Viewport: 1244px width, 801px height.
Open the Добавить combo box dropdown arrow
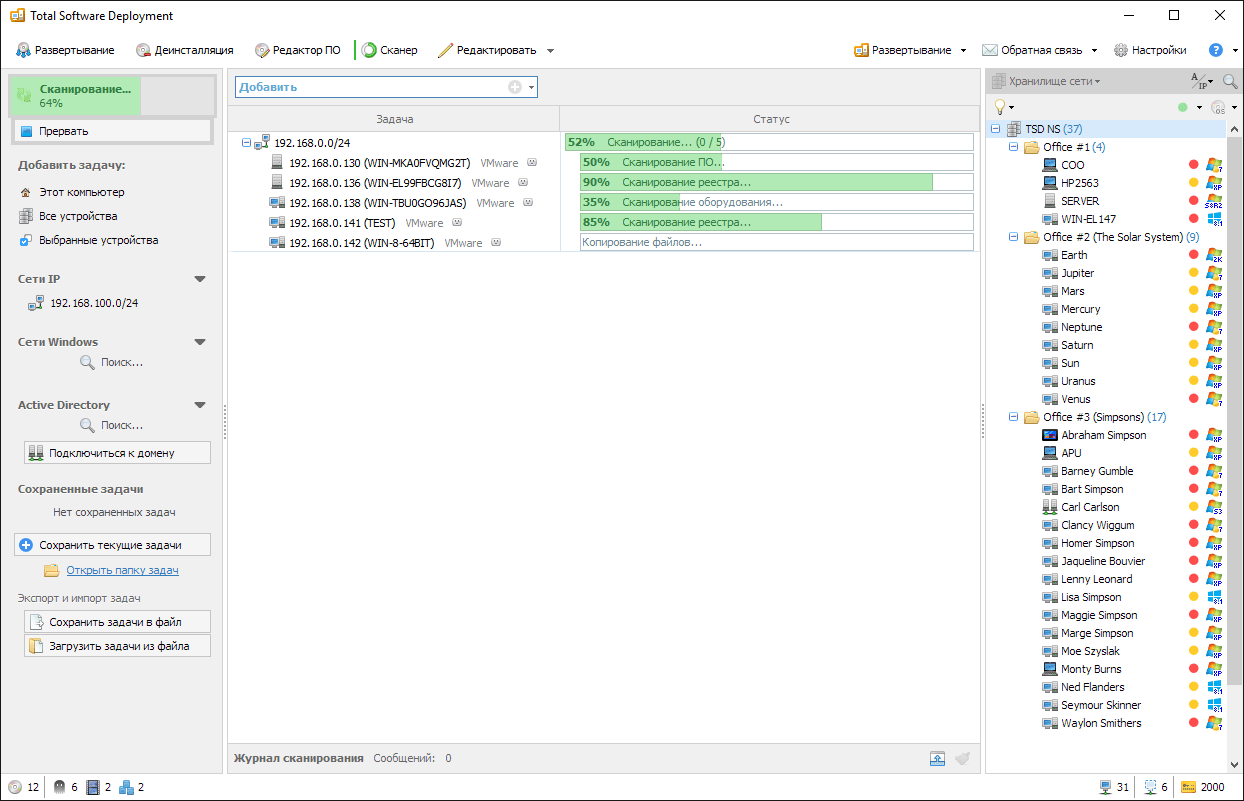[532, 87]
